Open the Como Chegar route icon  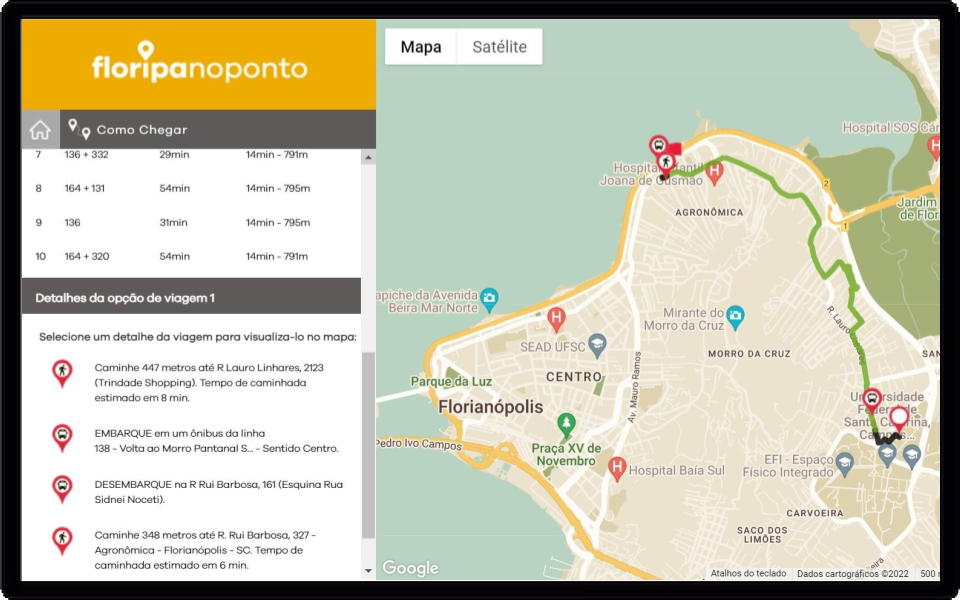(79, 129)
